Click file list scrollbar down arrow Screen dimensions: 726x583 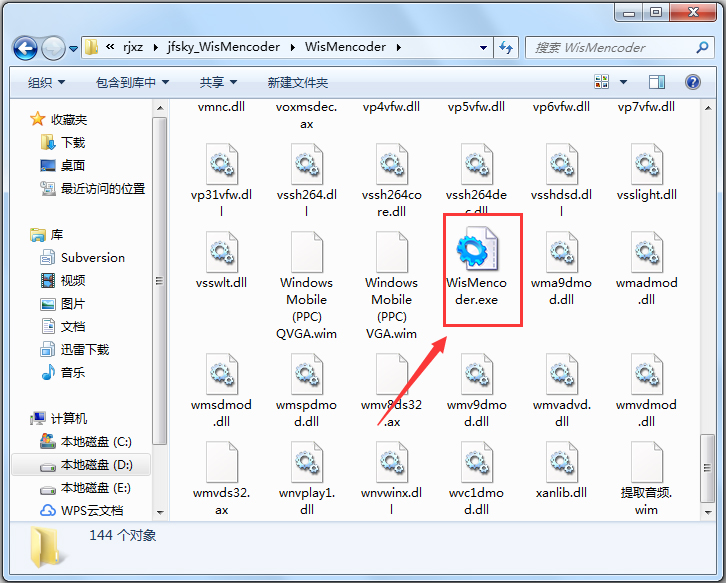[x=708, y=512]
